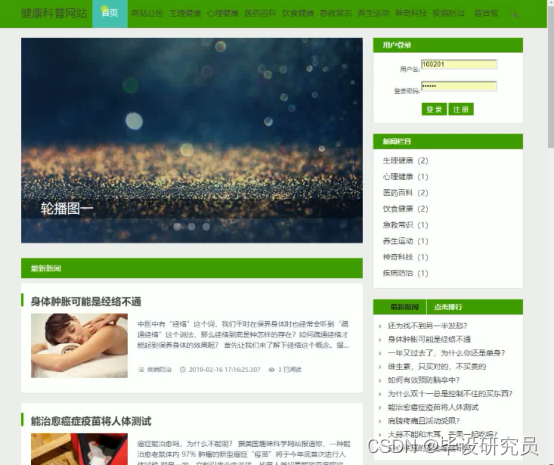Click the 轮播图一 carousel banner image

pos(192,140)
